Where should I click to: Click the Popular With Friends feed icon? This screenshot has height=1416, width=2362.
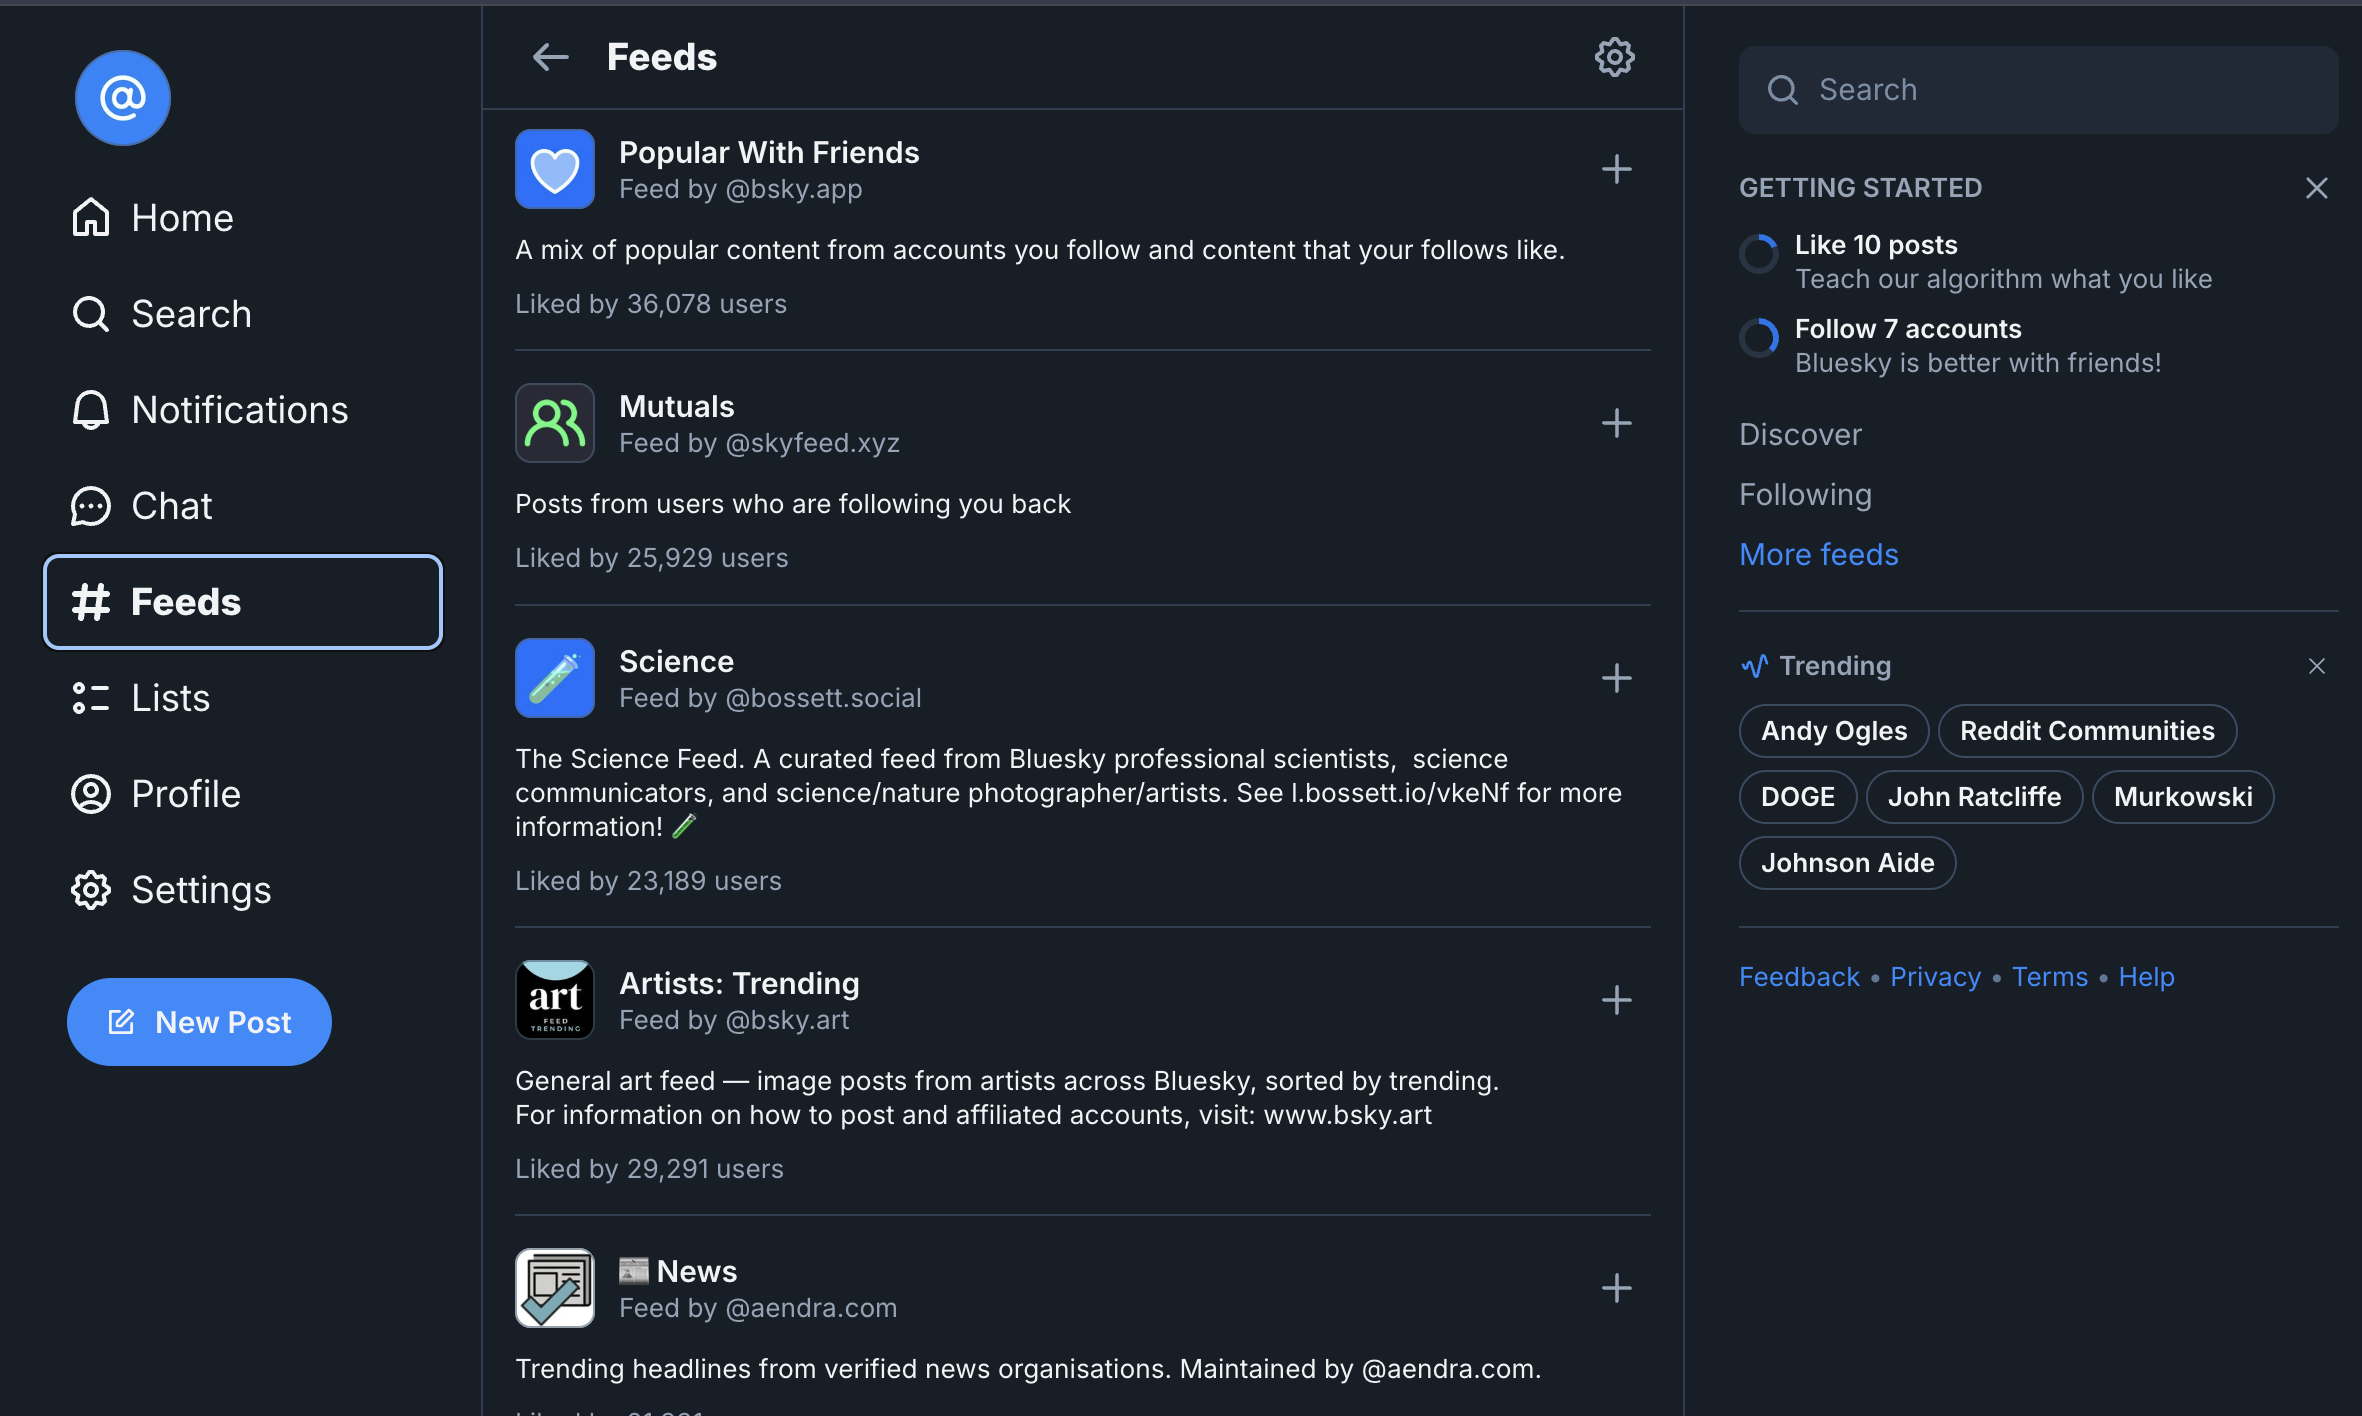[x=554, y=167]
